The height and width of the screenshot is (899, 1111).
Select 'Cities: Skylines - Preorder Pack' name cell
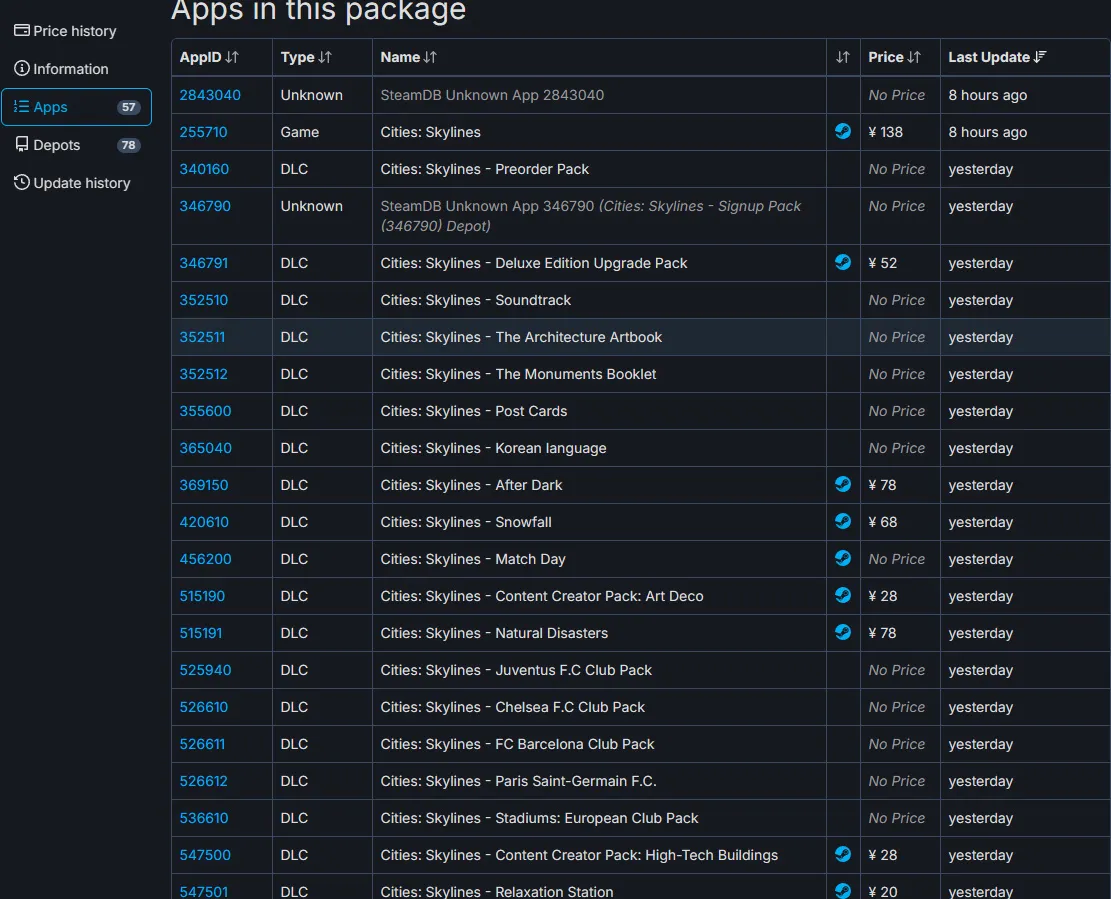point(599,169)
